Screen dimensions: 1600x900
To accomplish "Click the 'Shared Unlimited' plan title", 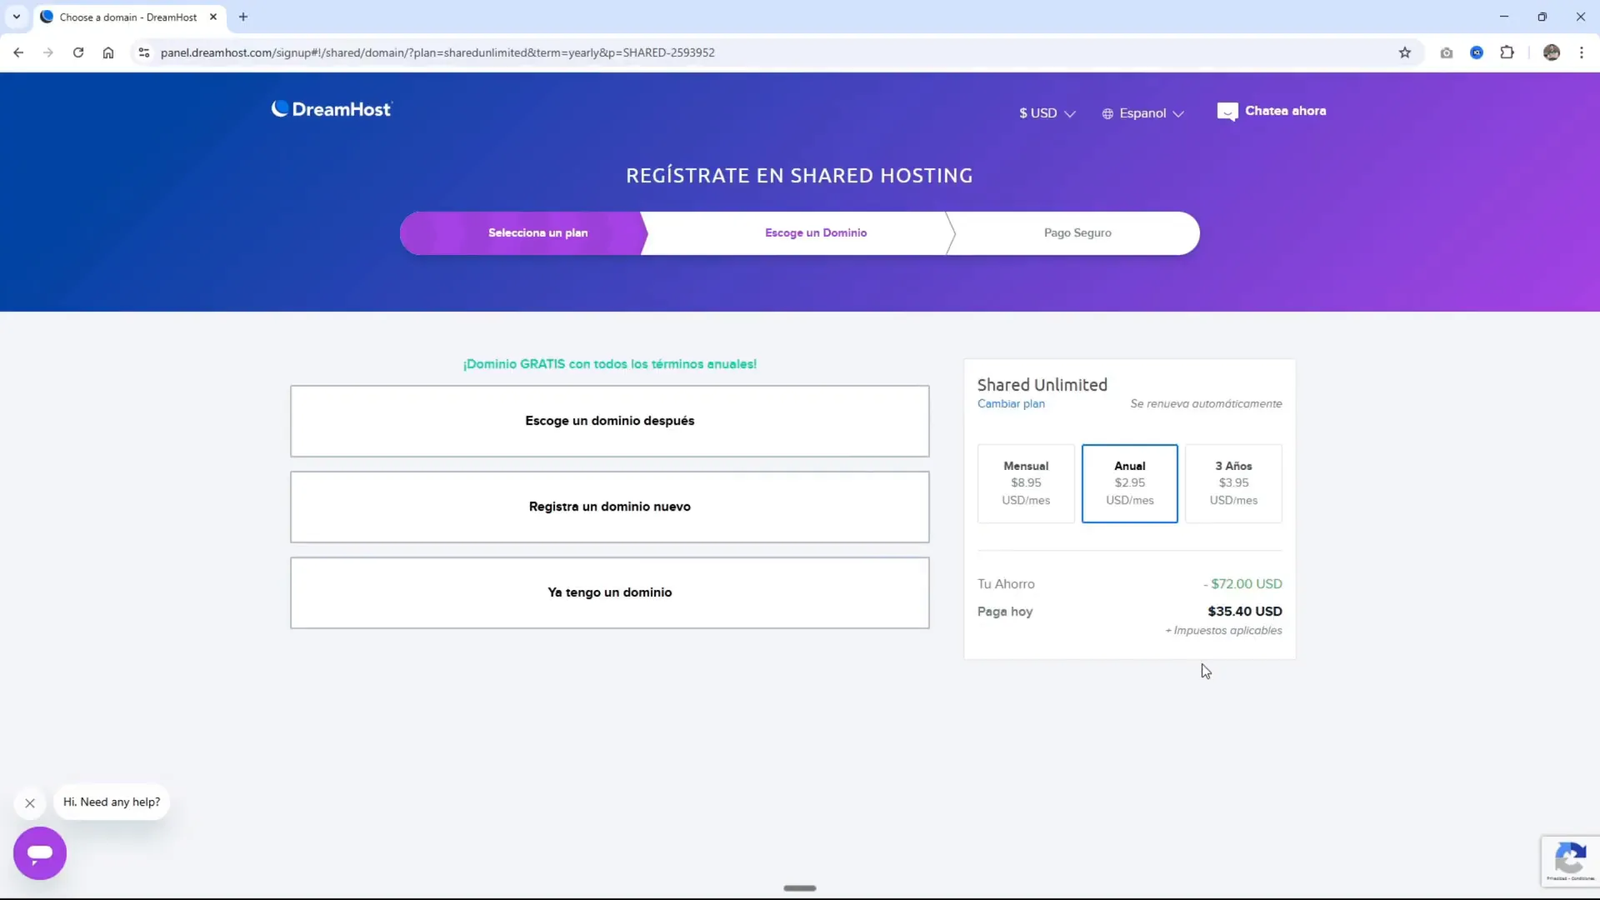I will (1042, 385).
